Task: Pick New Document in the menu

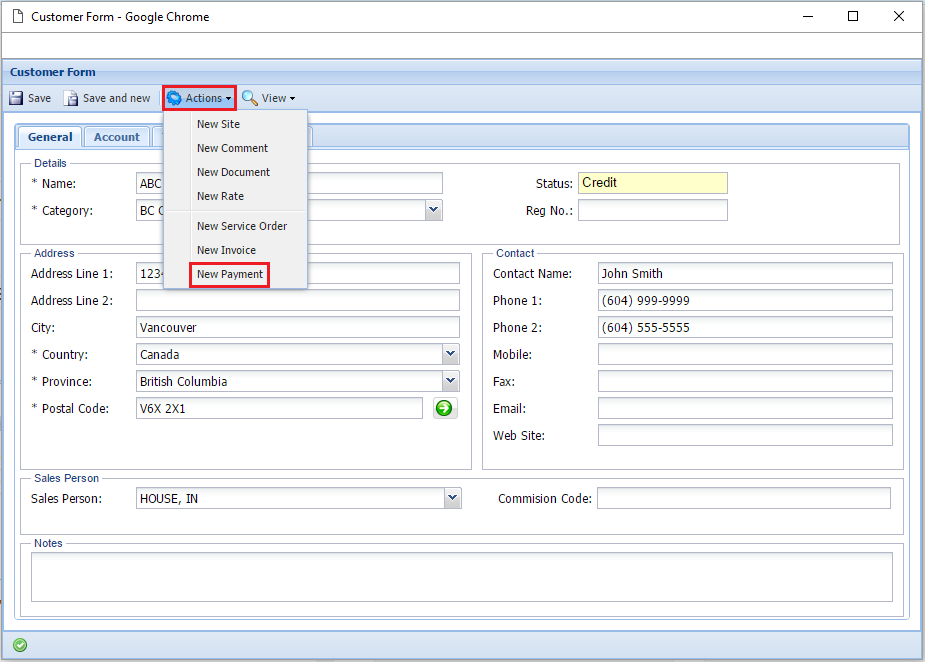Action: 233,172
